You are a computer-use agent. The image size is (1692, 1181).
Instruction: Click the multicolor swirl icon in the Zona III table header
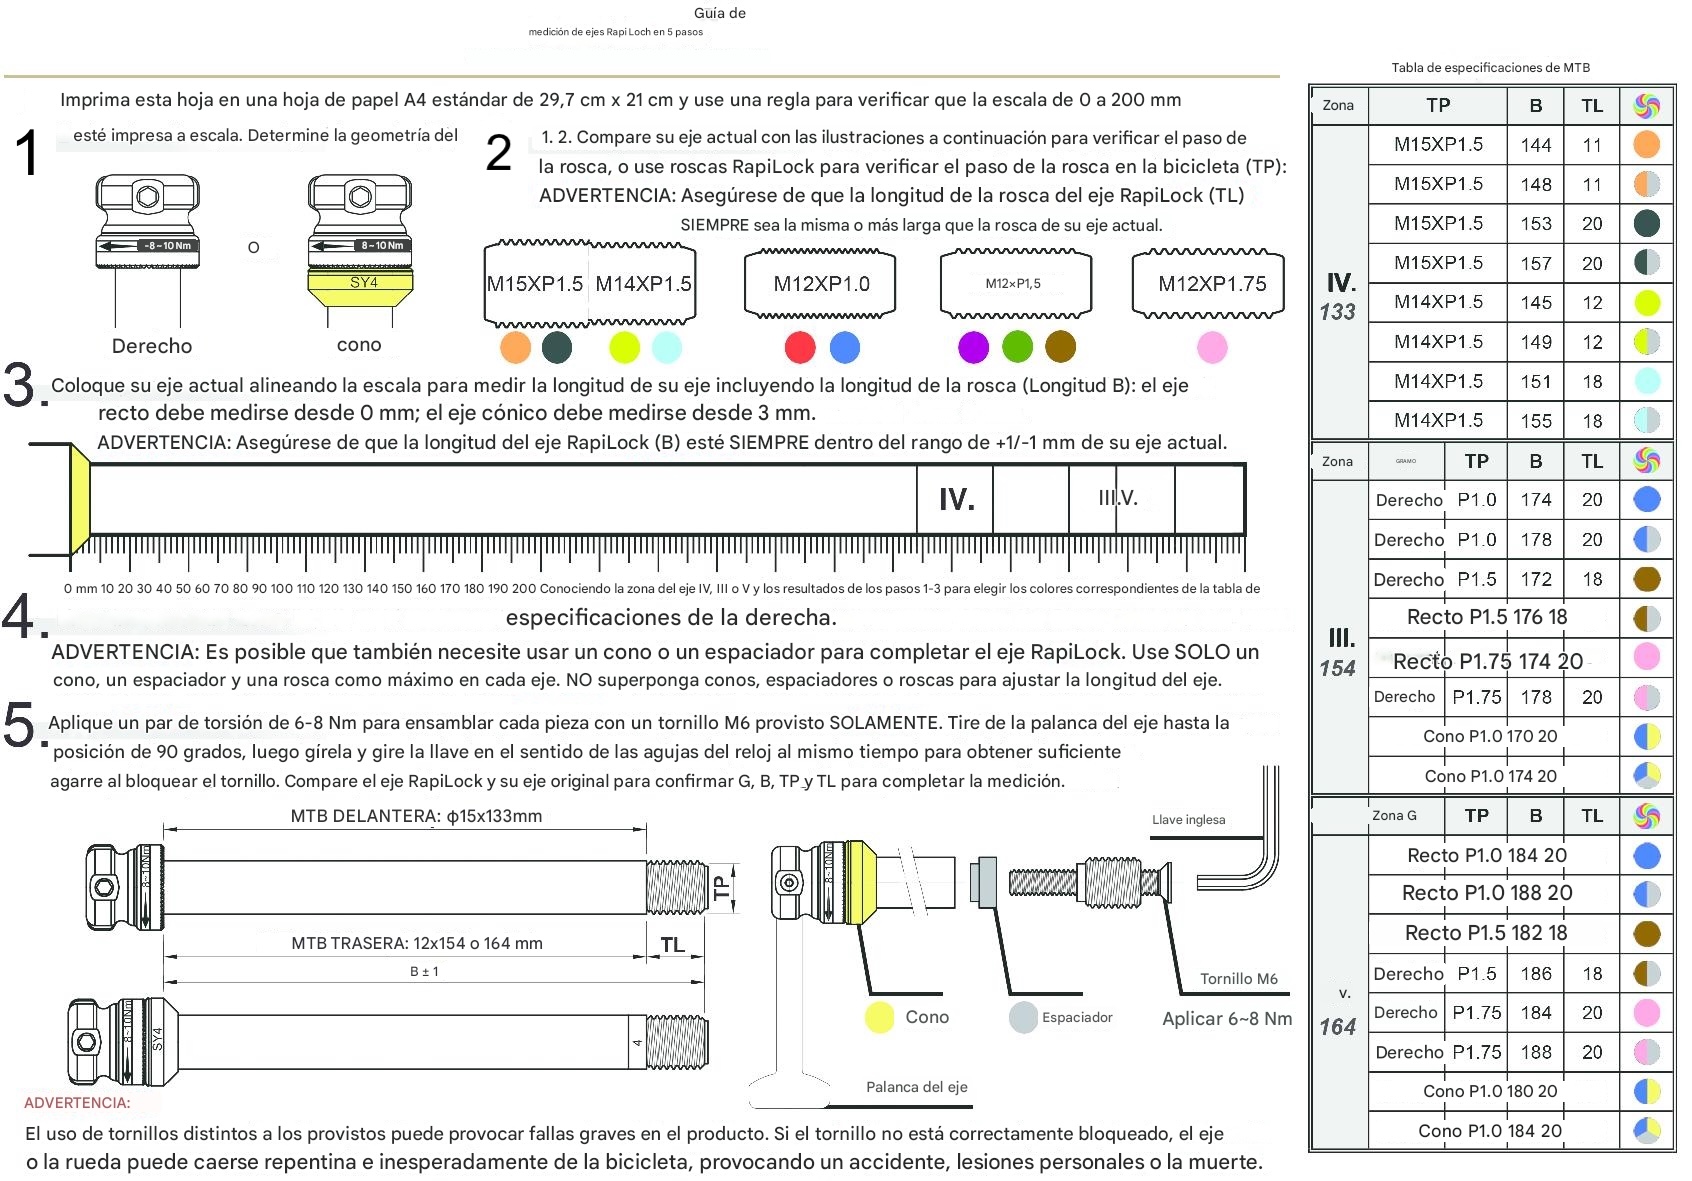tap(1646, 461)
